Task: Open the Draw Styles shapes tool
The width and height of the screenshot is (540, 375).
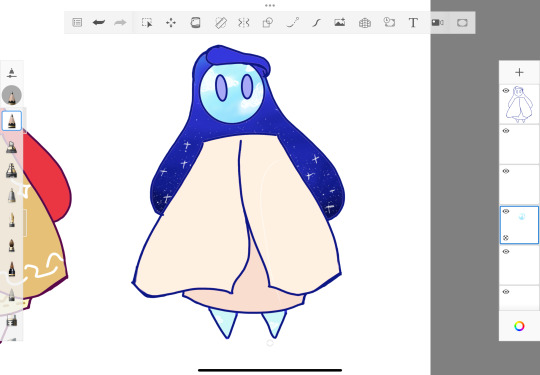Action: 268,23
